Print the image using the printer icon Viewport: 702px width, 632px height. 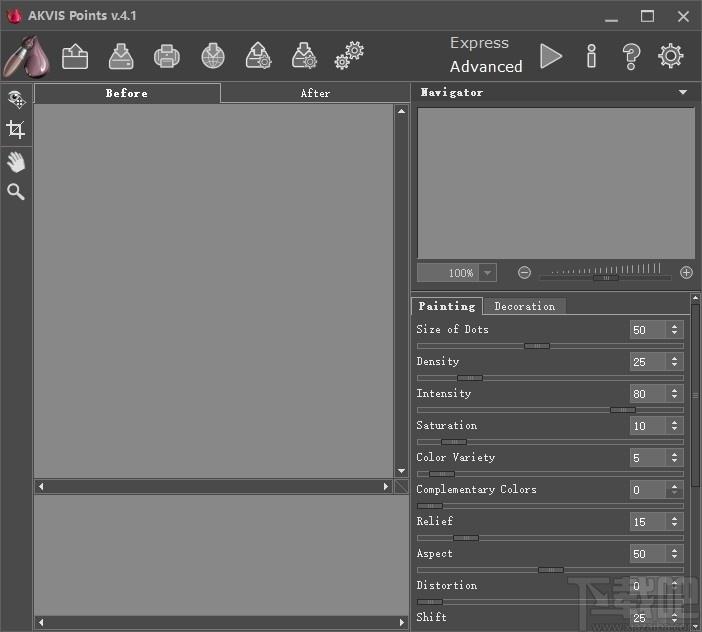[x=167, y=56]
